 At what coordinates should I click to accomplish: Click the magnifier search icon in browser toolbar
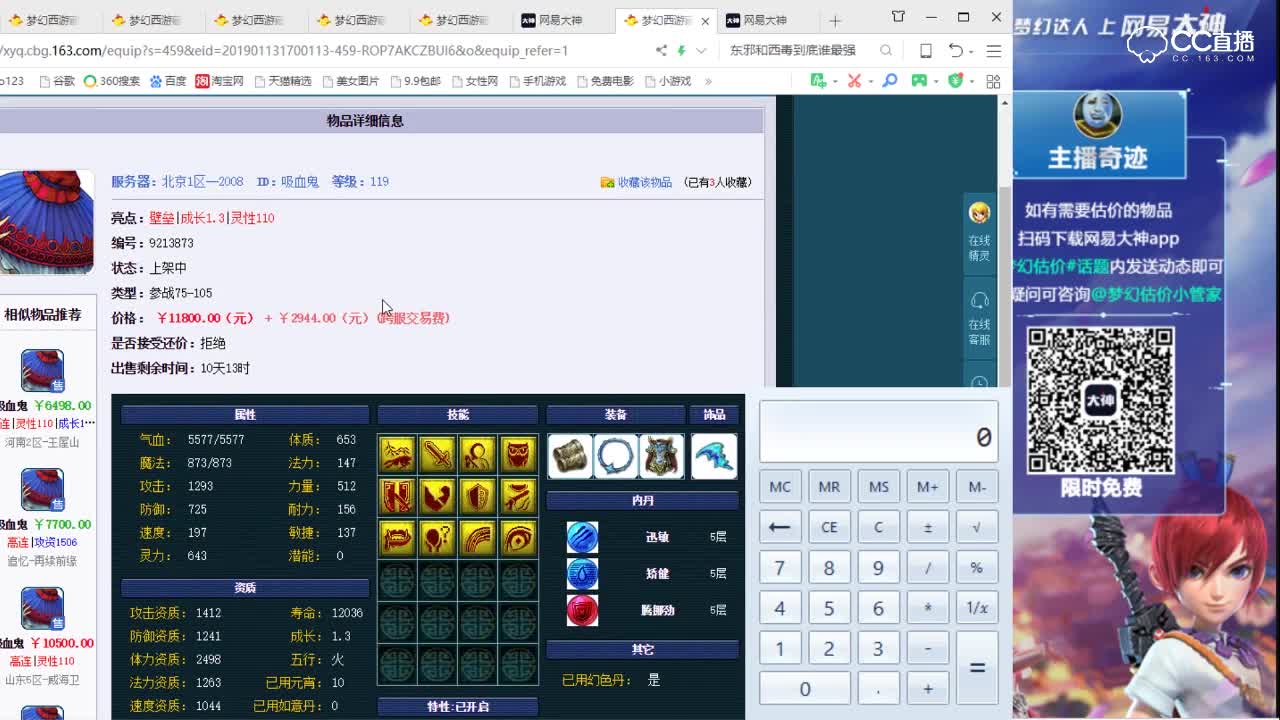click(889, 80)
